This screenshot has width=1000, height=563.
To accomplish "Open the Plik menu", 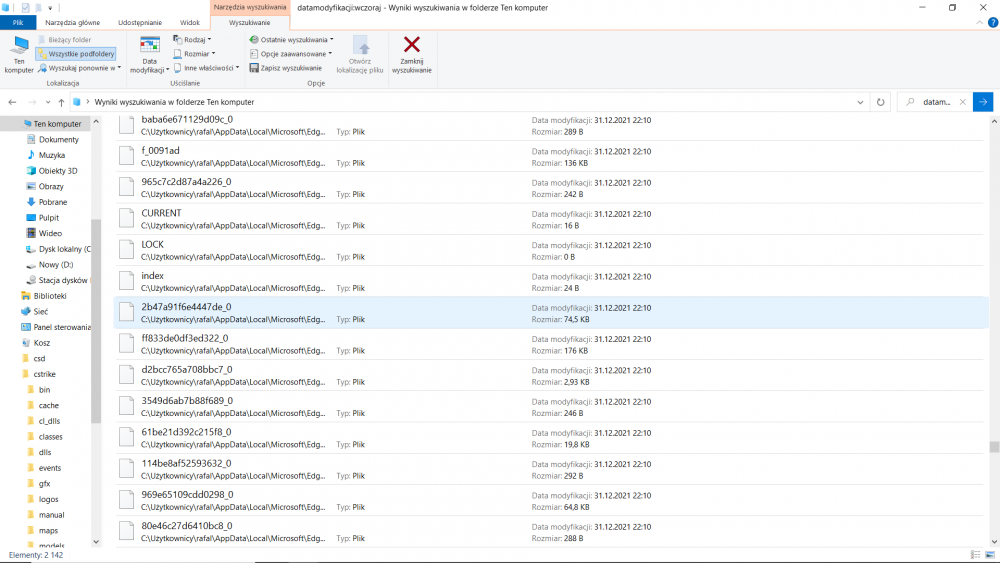I will click(x=18, y=22).
